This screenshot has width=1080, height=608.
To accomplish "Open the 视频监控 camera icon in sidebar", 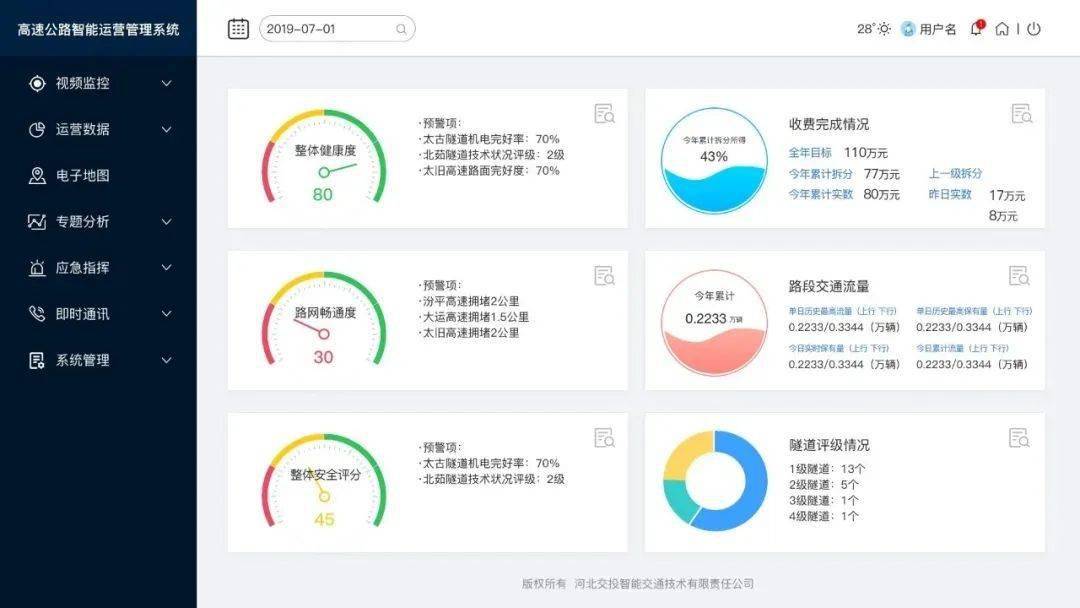I will [x=38, y=84].
